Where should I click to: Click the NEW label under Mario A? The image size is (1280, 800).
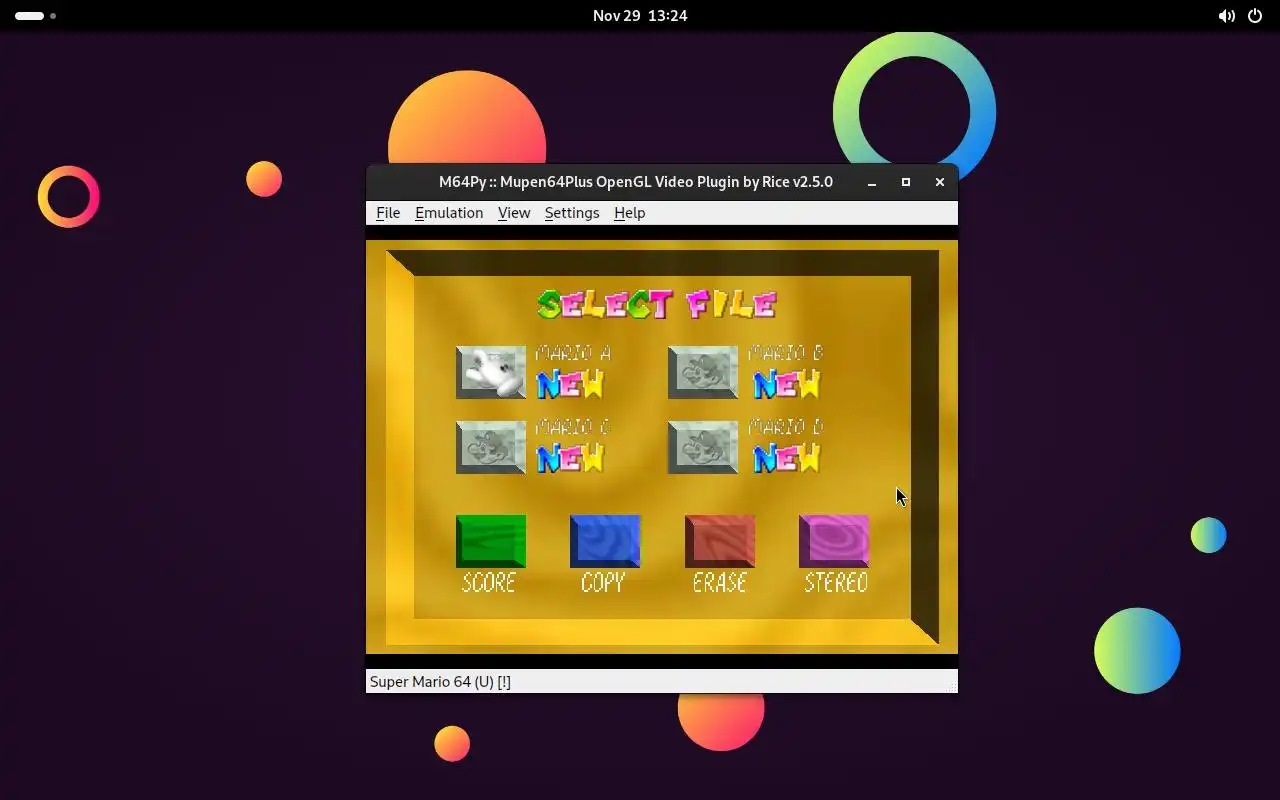point(571,384)
